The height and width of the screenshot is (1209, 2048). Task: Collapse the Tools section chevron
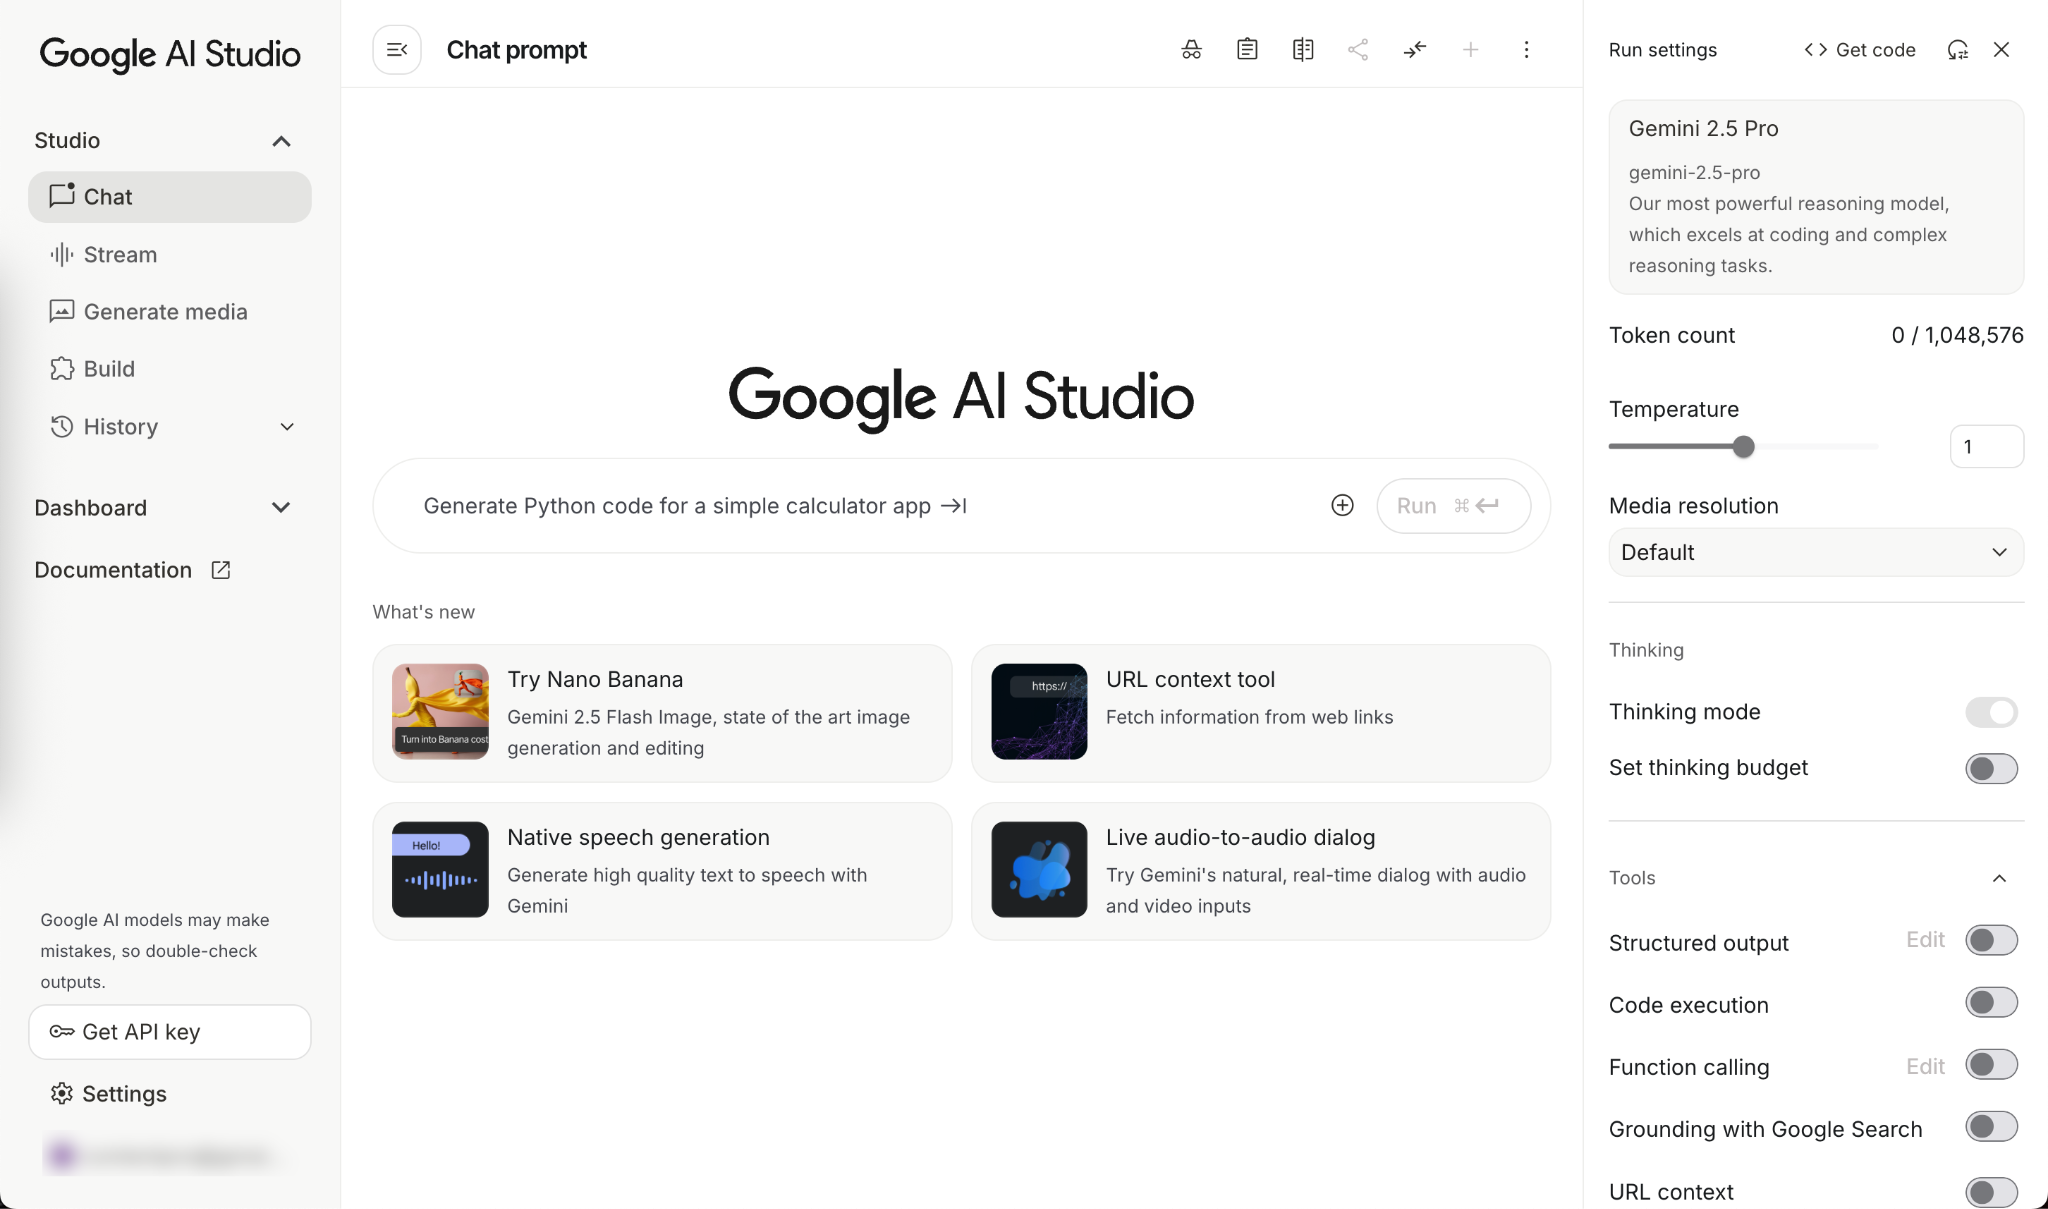(1999, 878)
